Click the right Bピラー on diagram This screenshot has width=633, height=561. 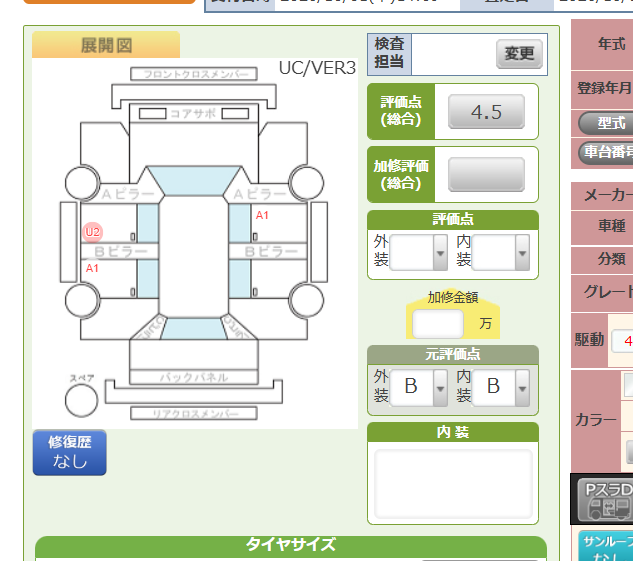click(268, 251)
